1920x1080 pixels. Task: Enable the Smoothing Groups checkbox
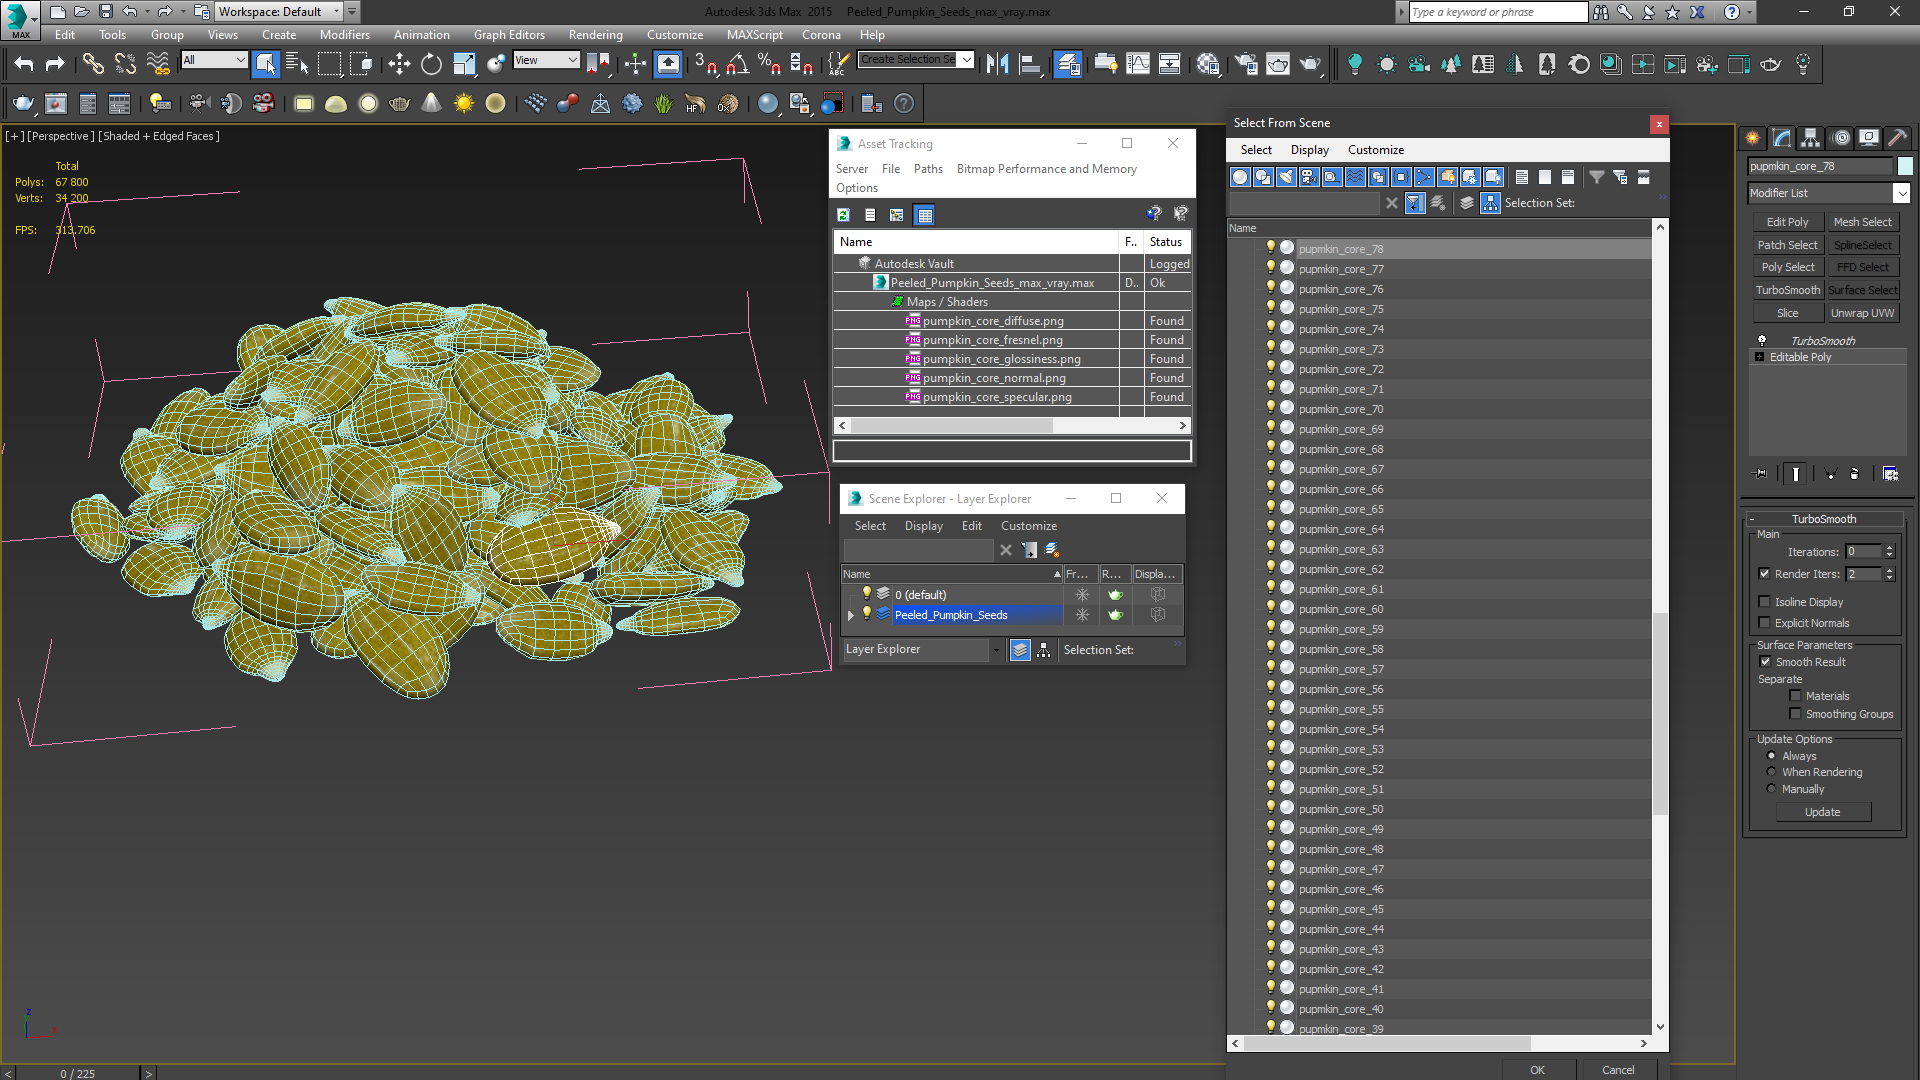1795,714
